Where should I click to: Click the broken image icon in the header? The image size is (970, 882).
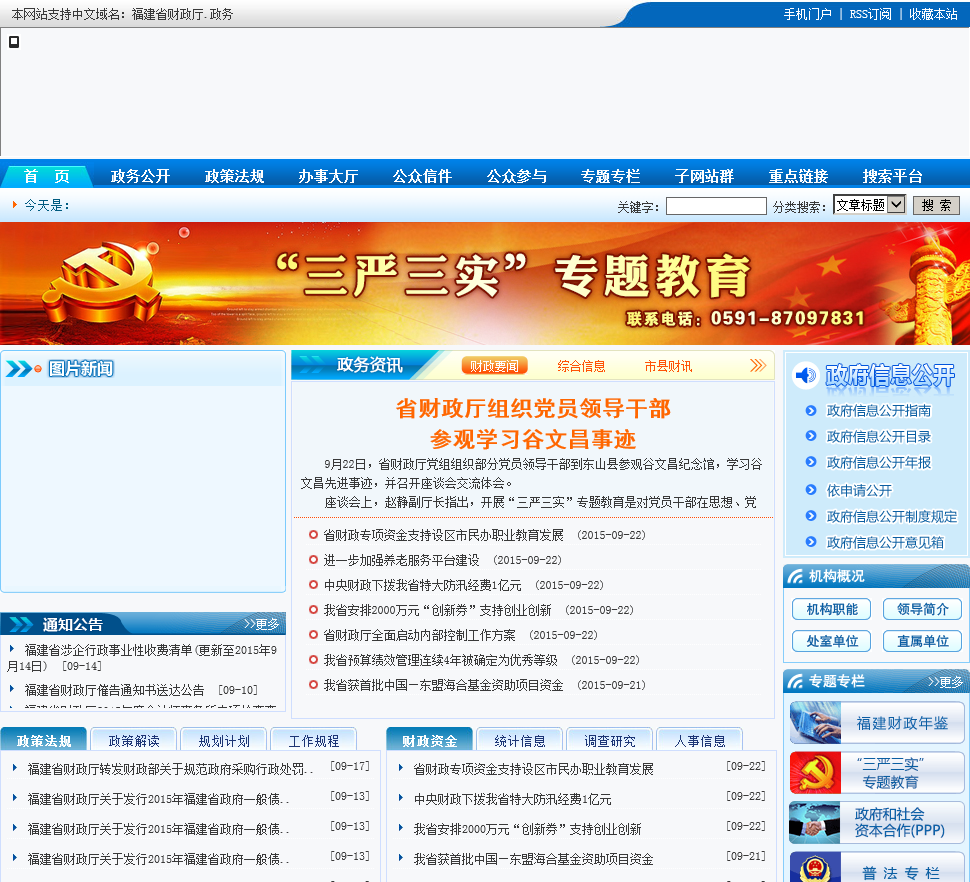pyautogui.click(x=14, y=41)
